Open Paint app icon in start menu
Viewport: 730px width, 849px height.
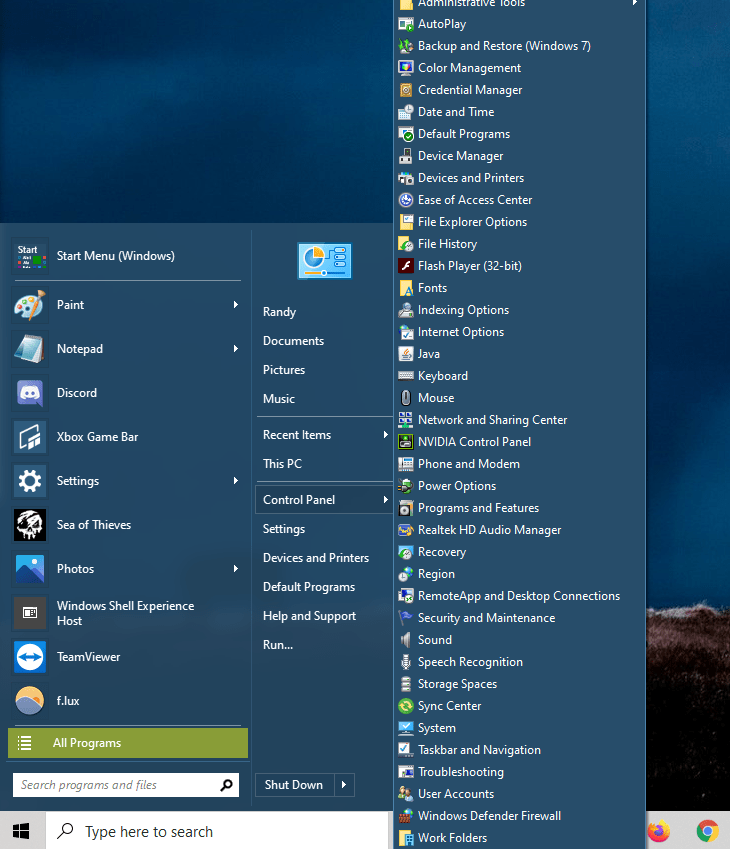point(30,305)
